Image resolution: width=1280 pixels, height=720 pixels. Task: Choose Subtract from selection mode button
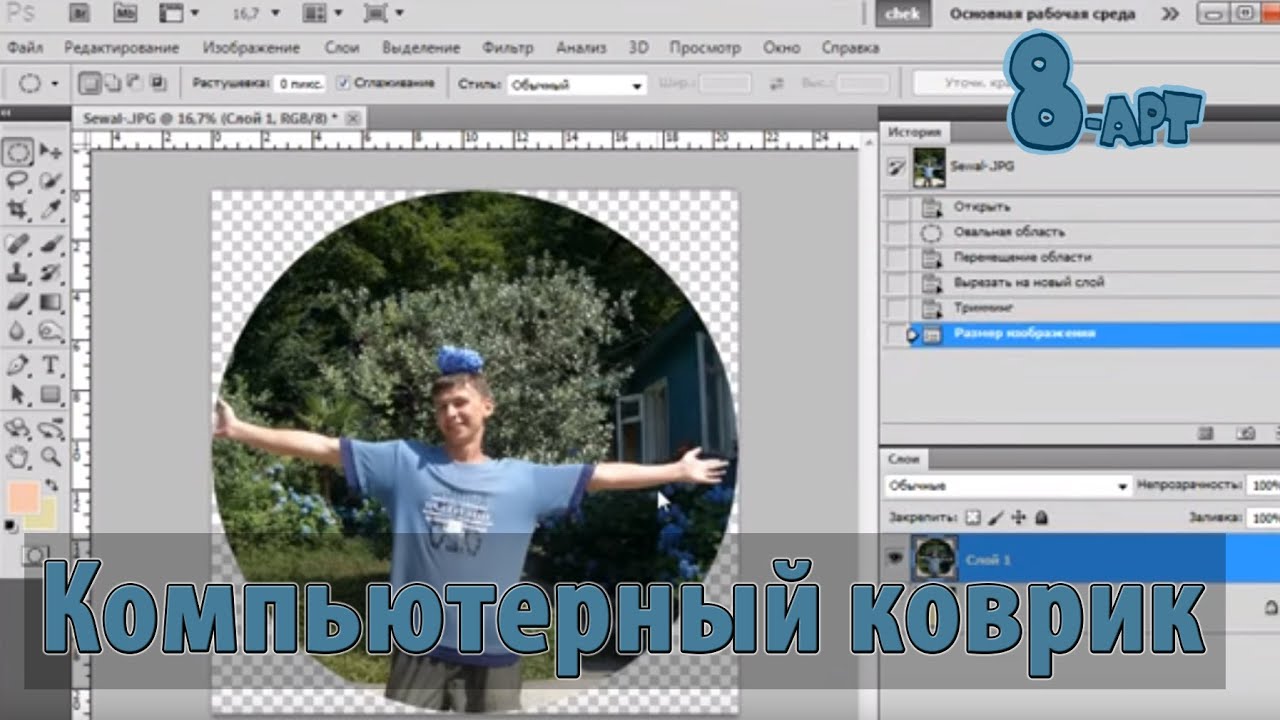click(x=134, y=84)
